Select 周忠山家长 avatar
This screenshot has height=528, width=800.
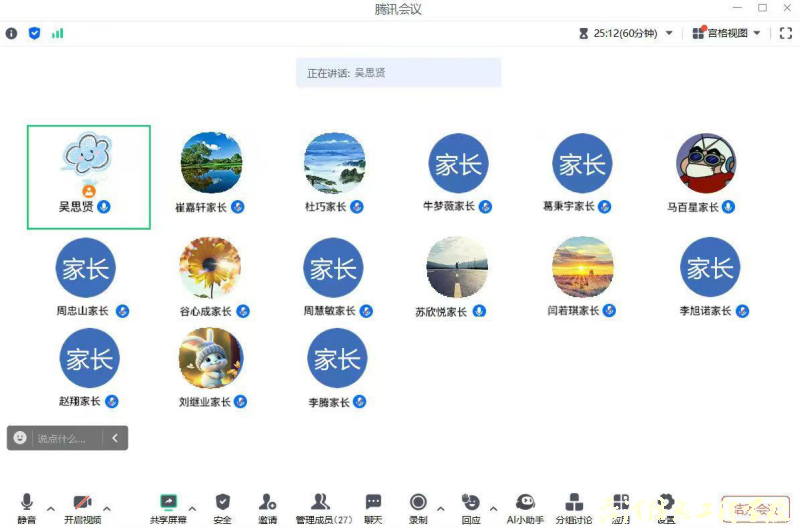tap(86, 267)
